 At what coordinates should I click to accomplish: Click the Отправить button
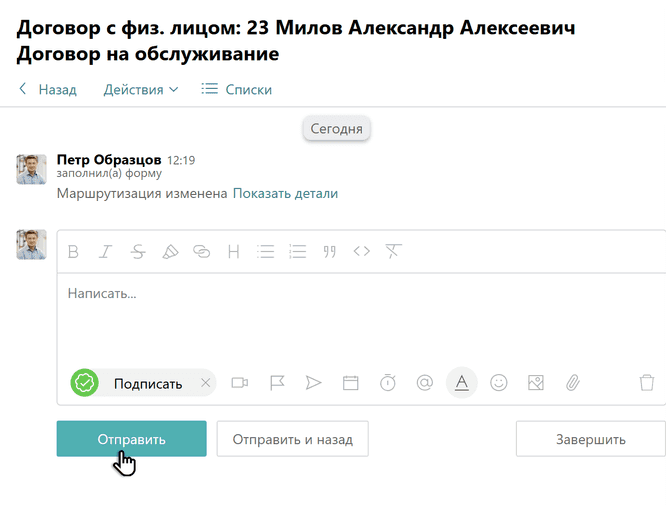pos(131,439)
